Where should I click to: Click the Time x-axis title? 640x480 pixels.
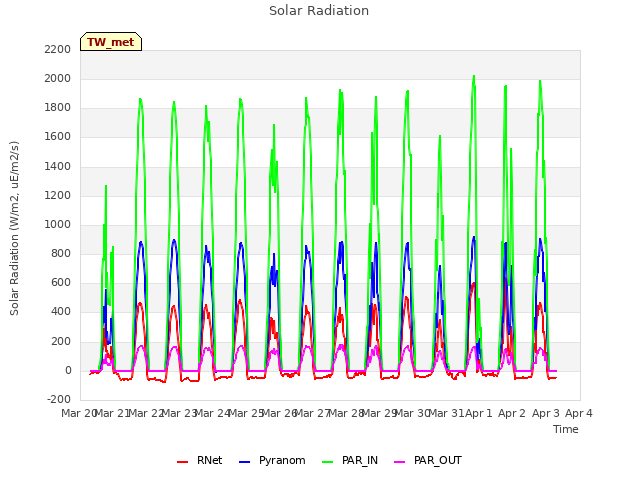point(566,429)
